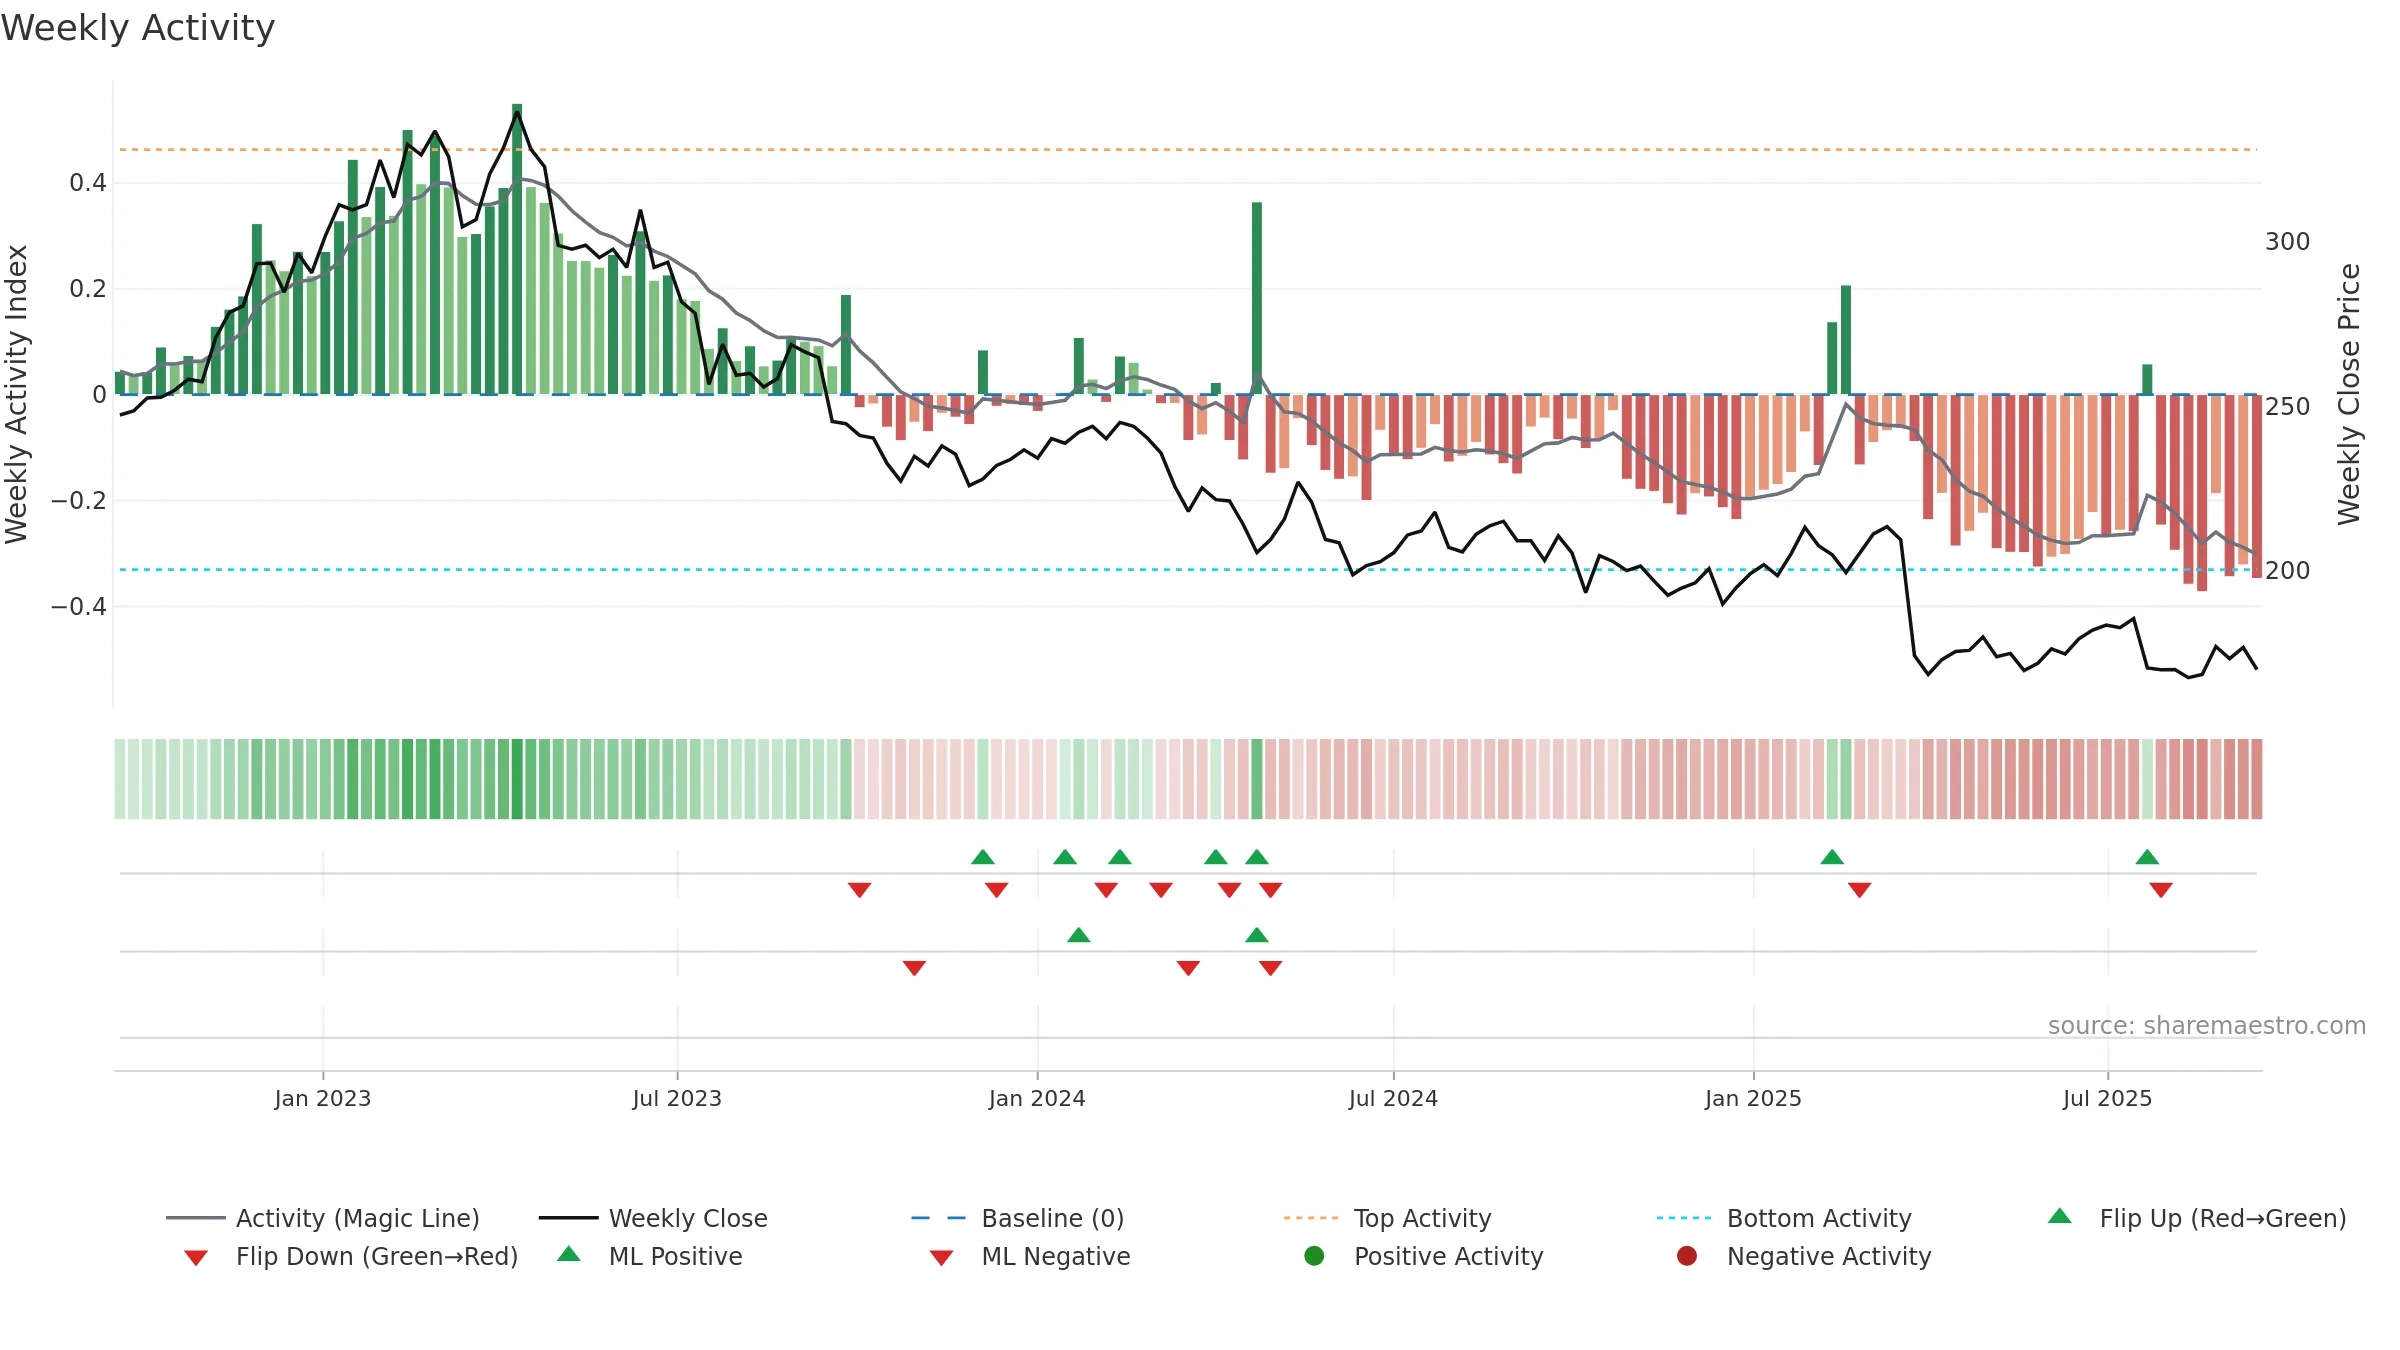Click the tall green spike bar in spring 2024

(1257, 298)
